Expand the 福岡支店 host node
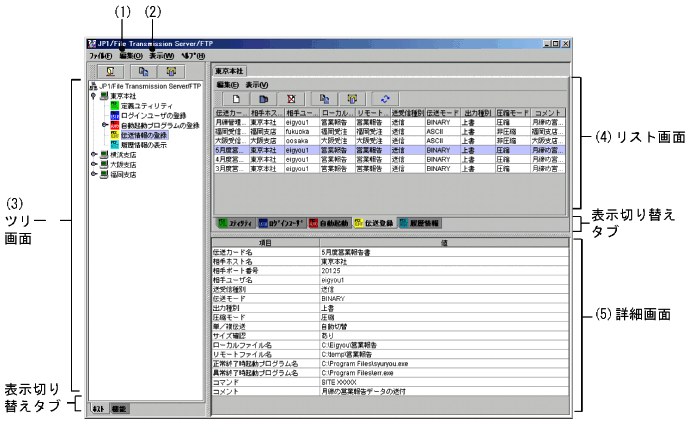Viewport: 698px width, 424px height. pyautogui.click(x=94, y=175)
